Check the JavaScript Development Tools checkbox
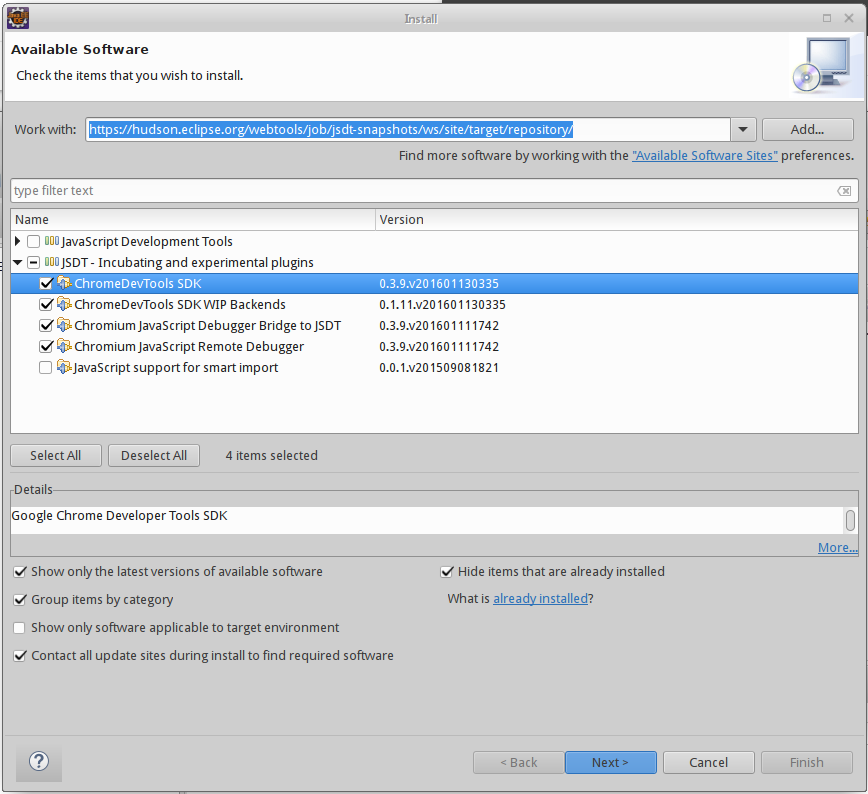Image resolution: width=868 pixels, height=794 pixels. tap(33, 241)
